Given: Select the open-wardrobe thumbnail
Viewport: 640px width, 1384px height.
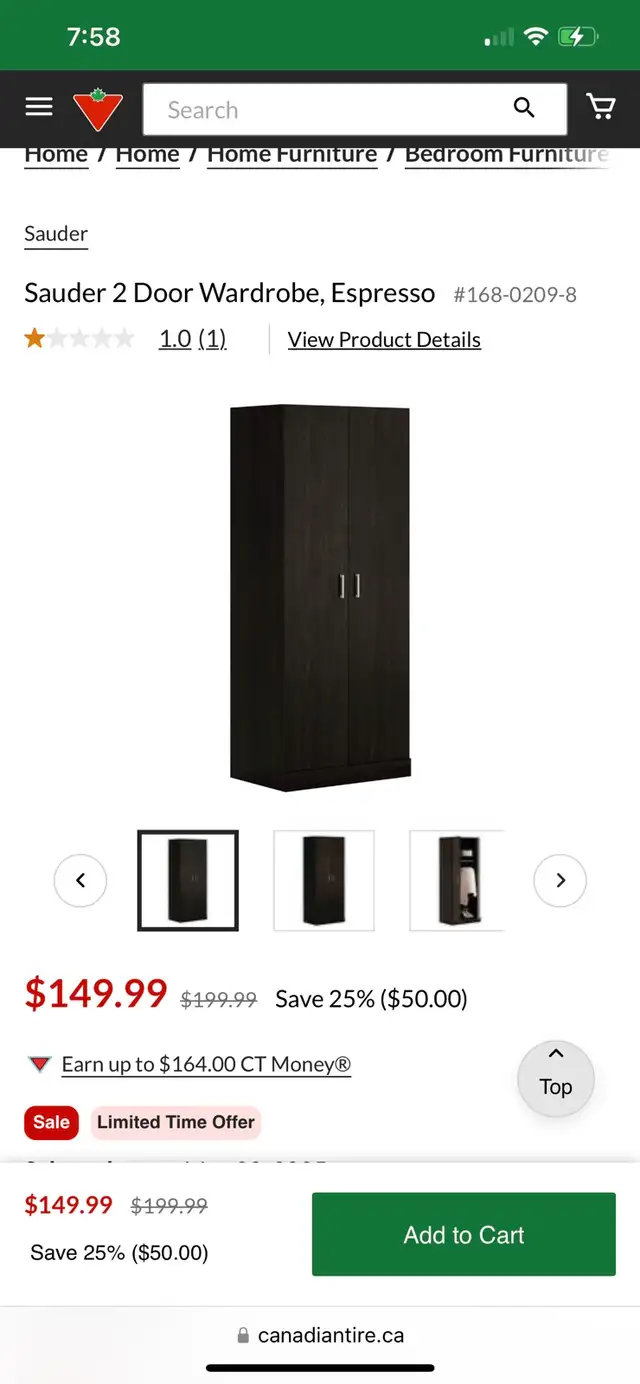Looking at the screenshot, I should click(x=457, y=880).
